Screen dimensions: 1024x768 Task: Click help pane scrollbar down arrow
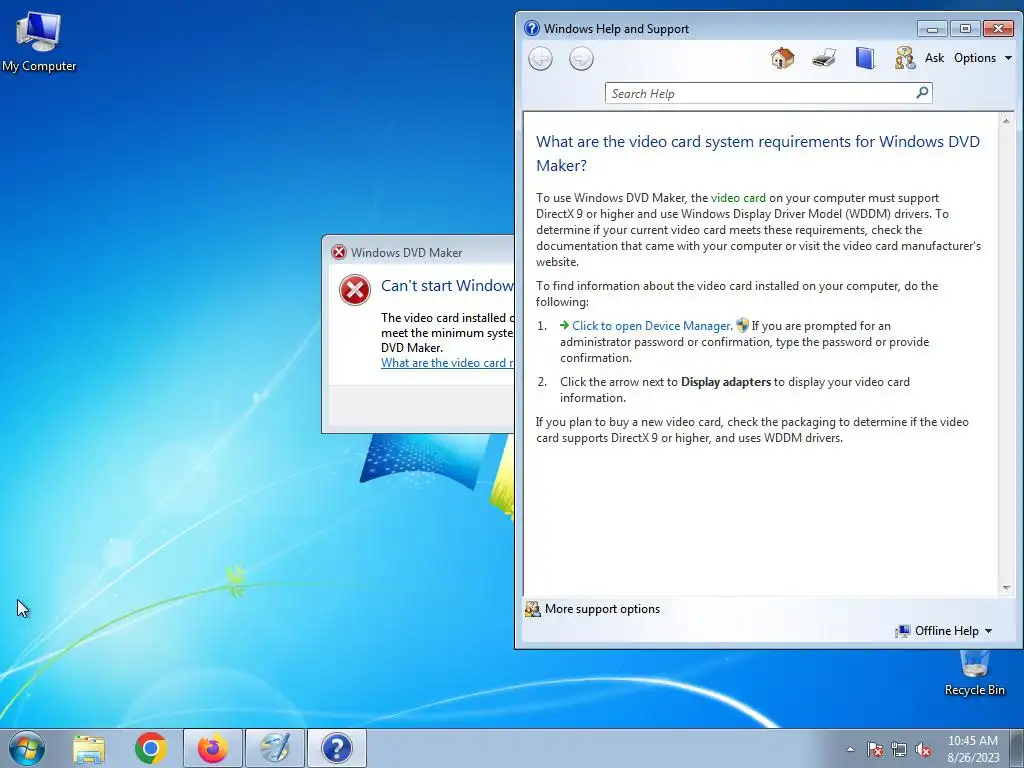[x=1006, y=588]
